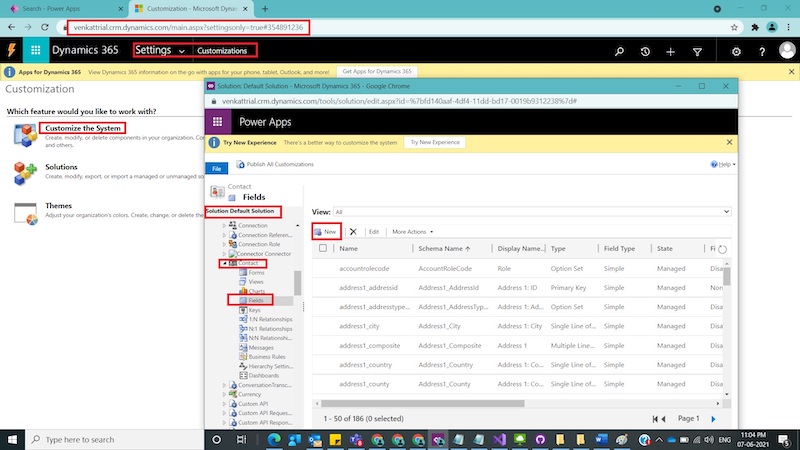800x450 pixels.
Task: Click the browser address bar URL
Action: pos(188,28)
